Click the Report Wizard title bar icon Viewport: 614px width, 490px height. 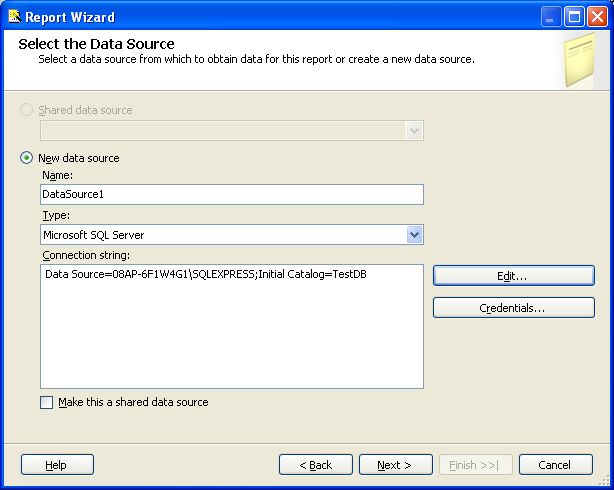pyautogui.click(x=12, y=16)
